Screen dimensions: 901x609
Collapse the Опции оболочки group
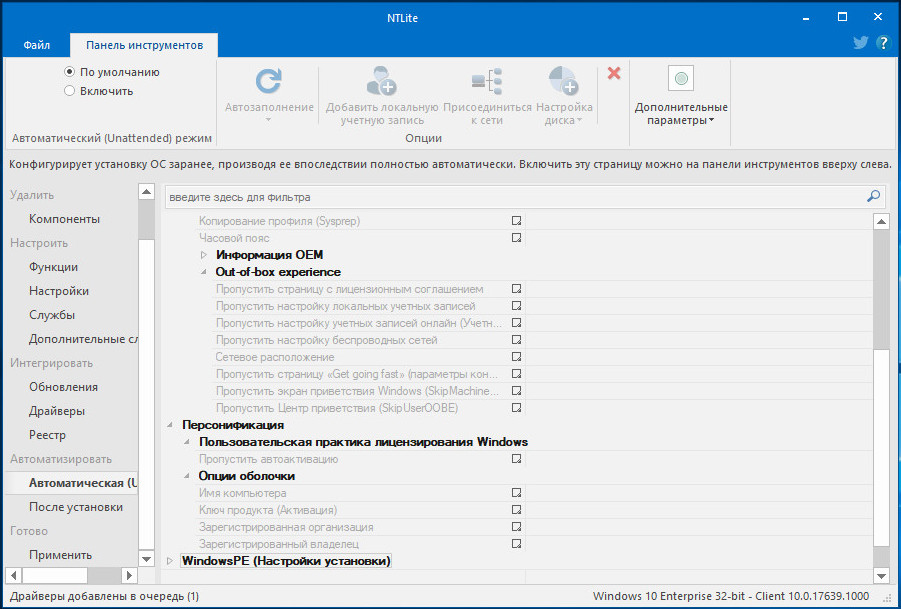click(x=187, y=476)
